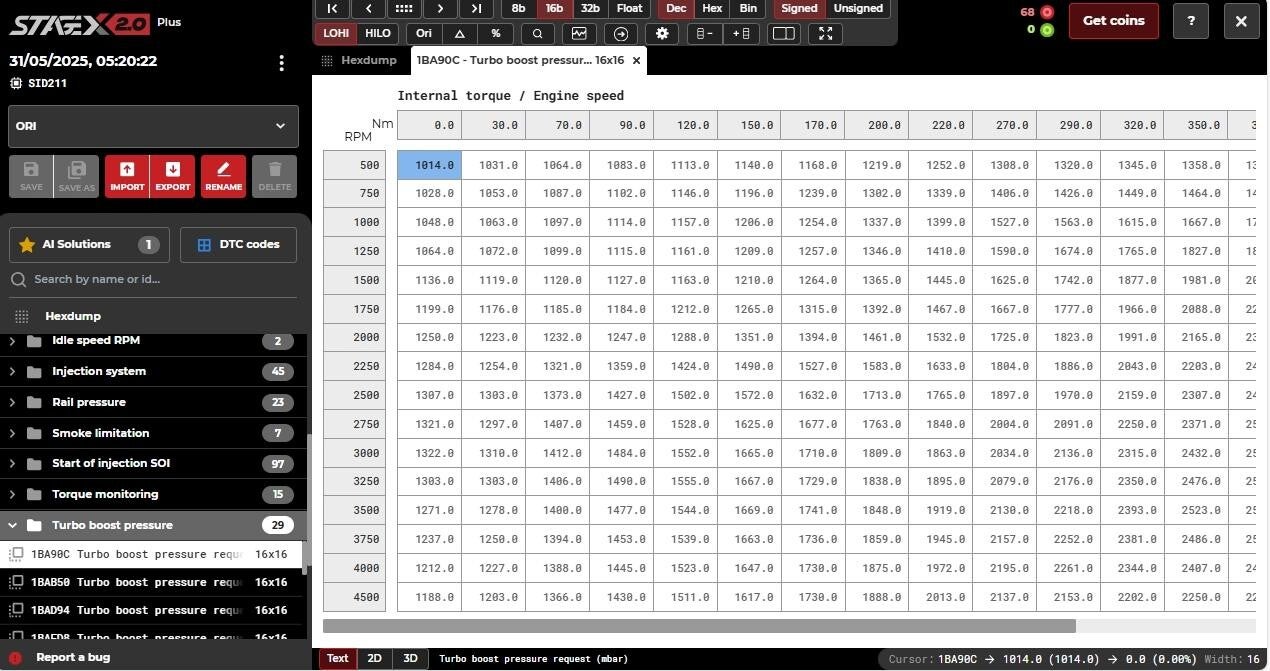Viewport: 1270px width, 671px height.
Task: Expand Injection system folder
Action: 13,372
